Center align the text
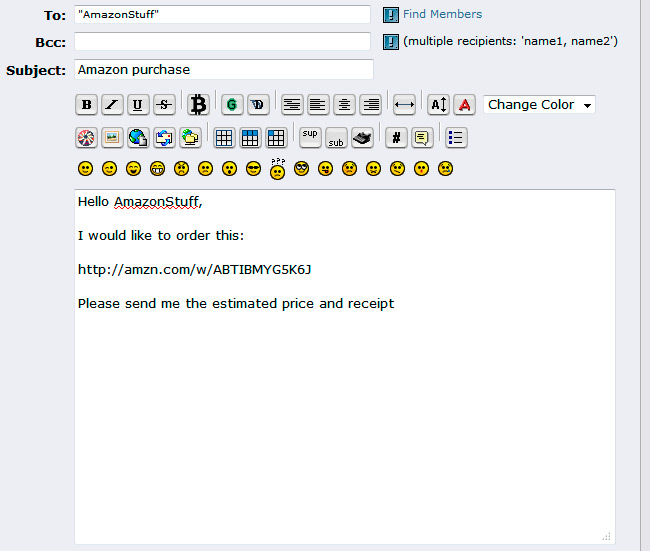Viewport: 650px width, 551px height. 344,104
